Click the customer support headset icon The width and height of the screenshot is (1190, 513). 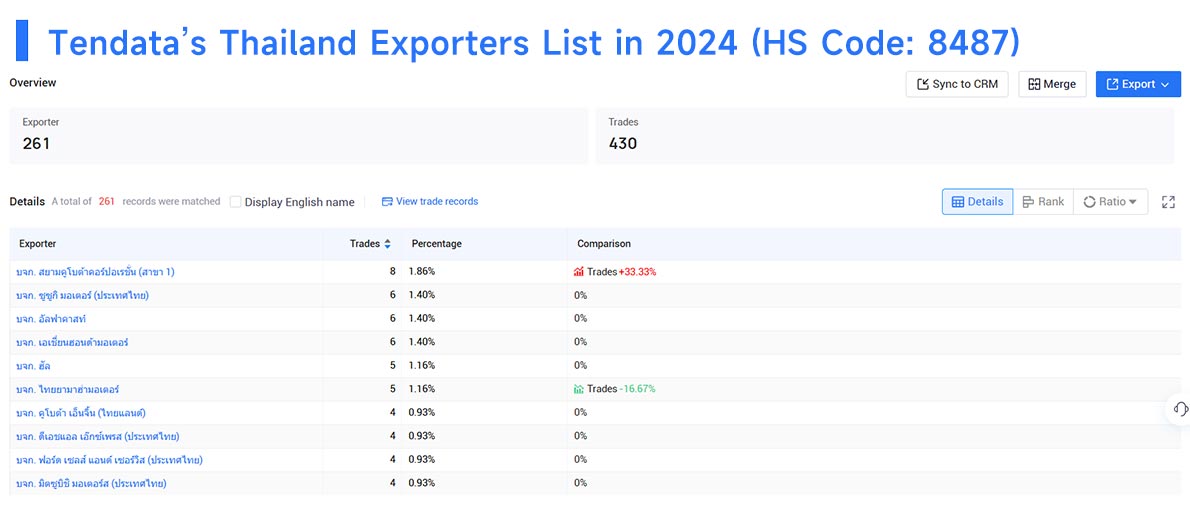tap(1180, 409)
